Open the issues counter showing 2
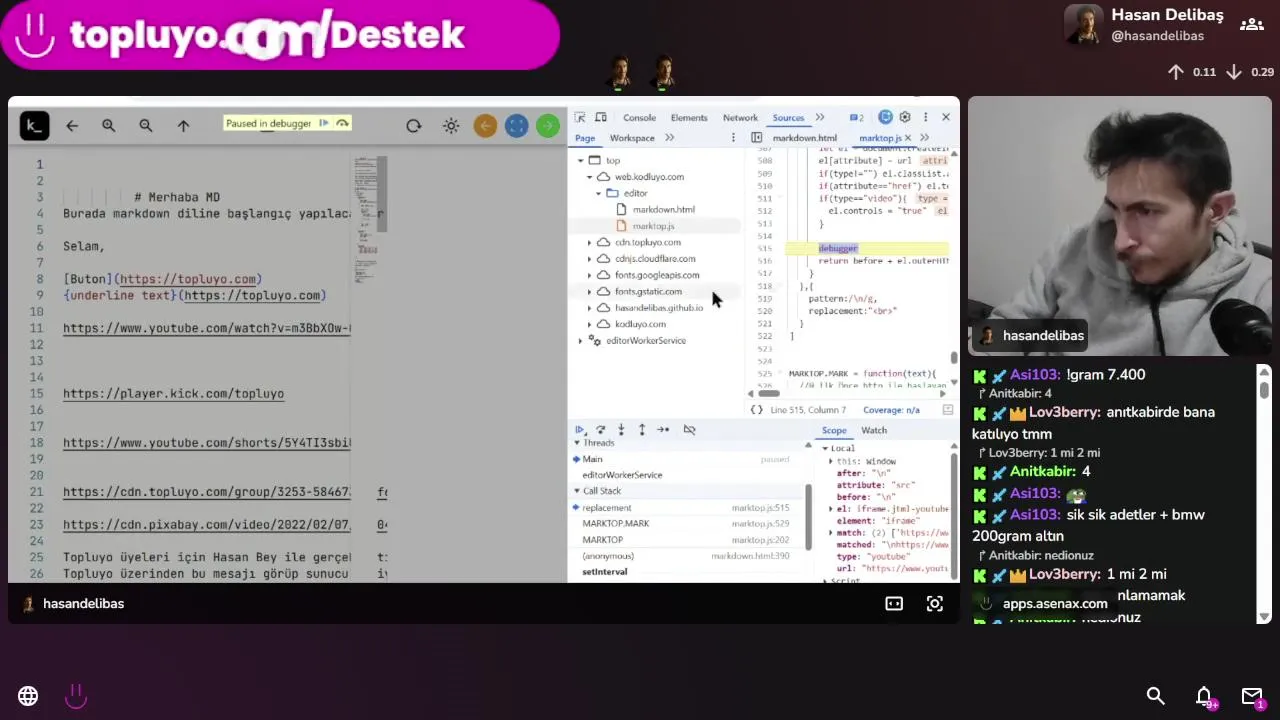 point(856,118)
